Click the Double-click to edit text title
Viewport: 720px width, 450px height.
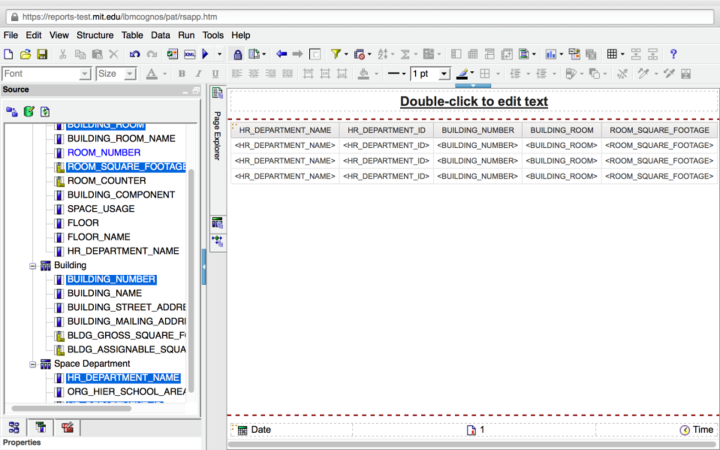(x=473, y=102)
